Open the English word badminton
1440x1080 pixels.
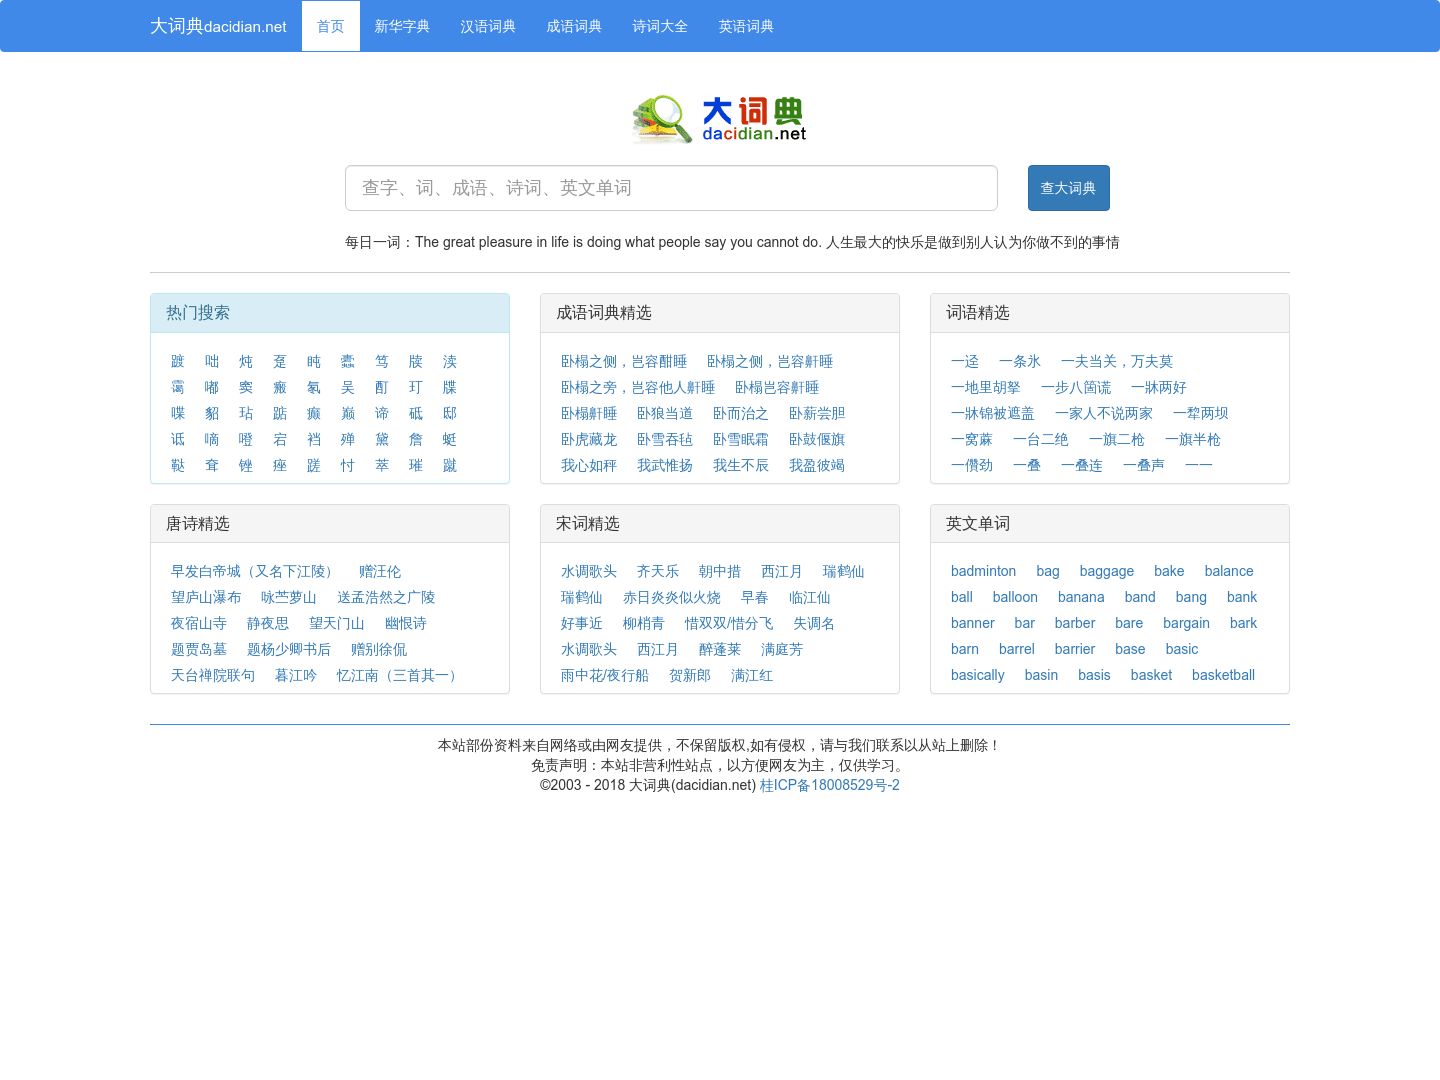[984, 571]
